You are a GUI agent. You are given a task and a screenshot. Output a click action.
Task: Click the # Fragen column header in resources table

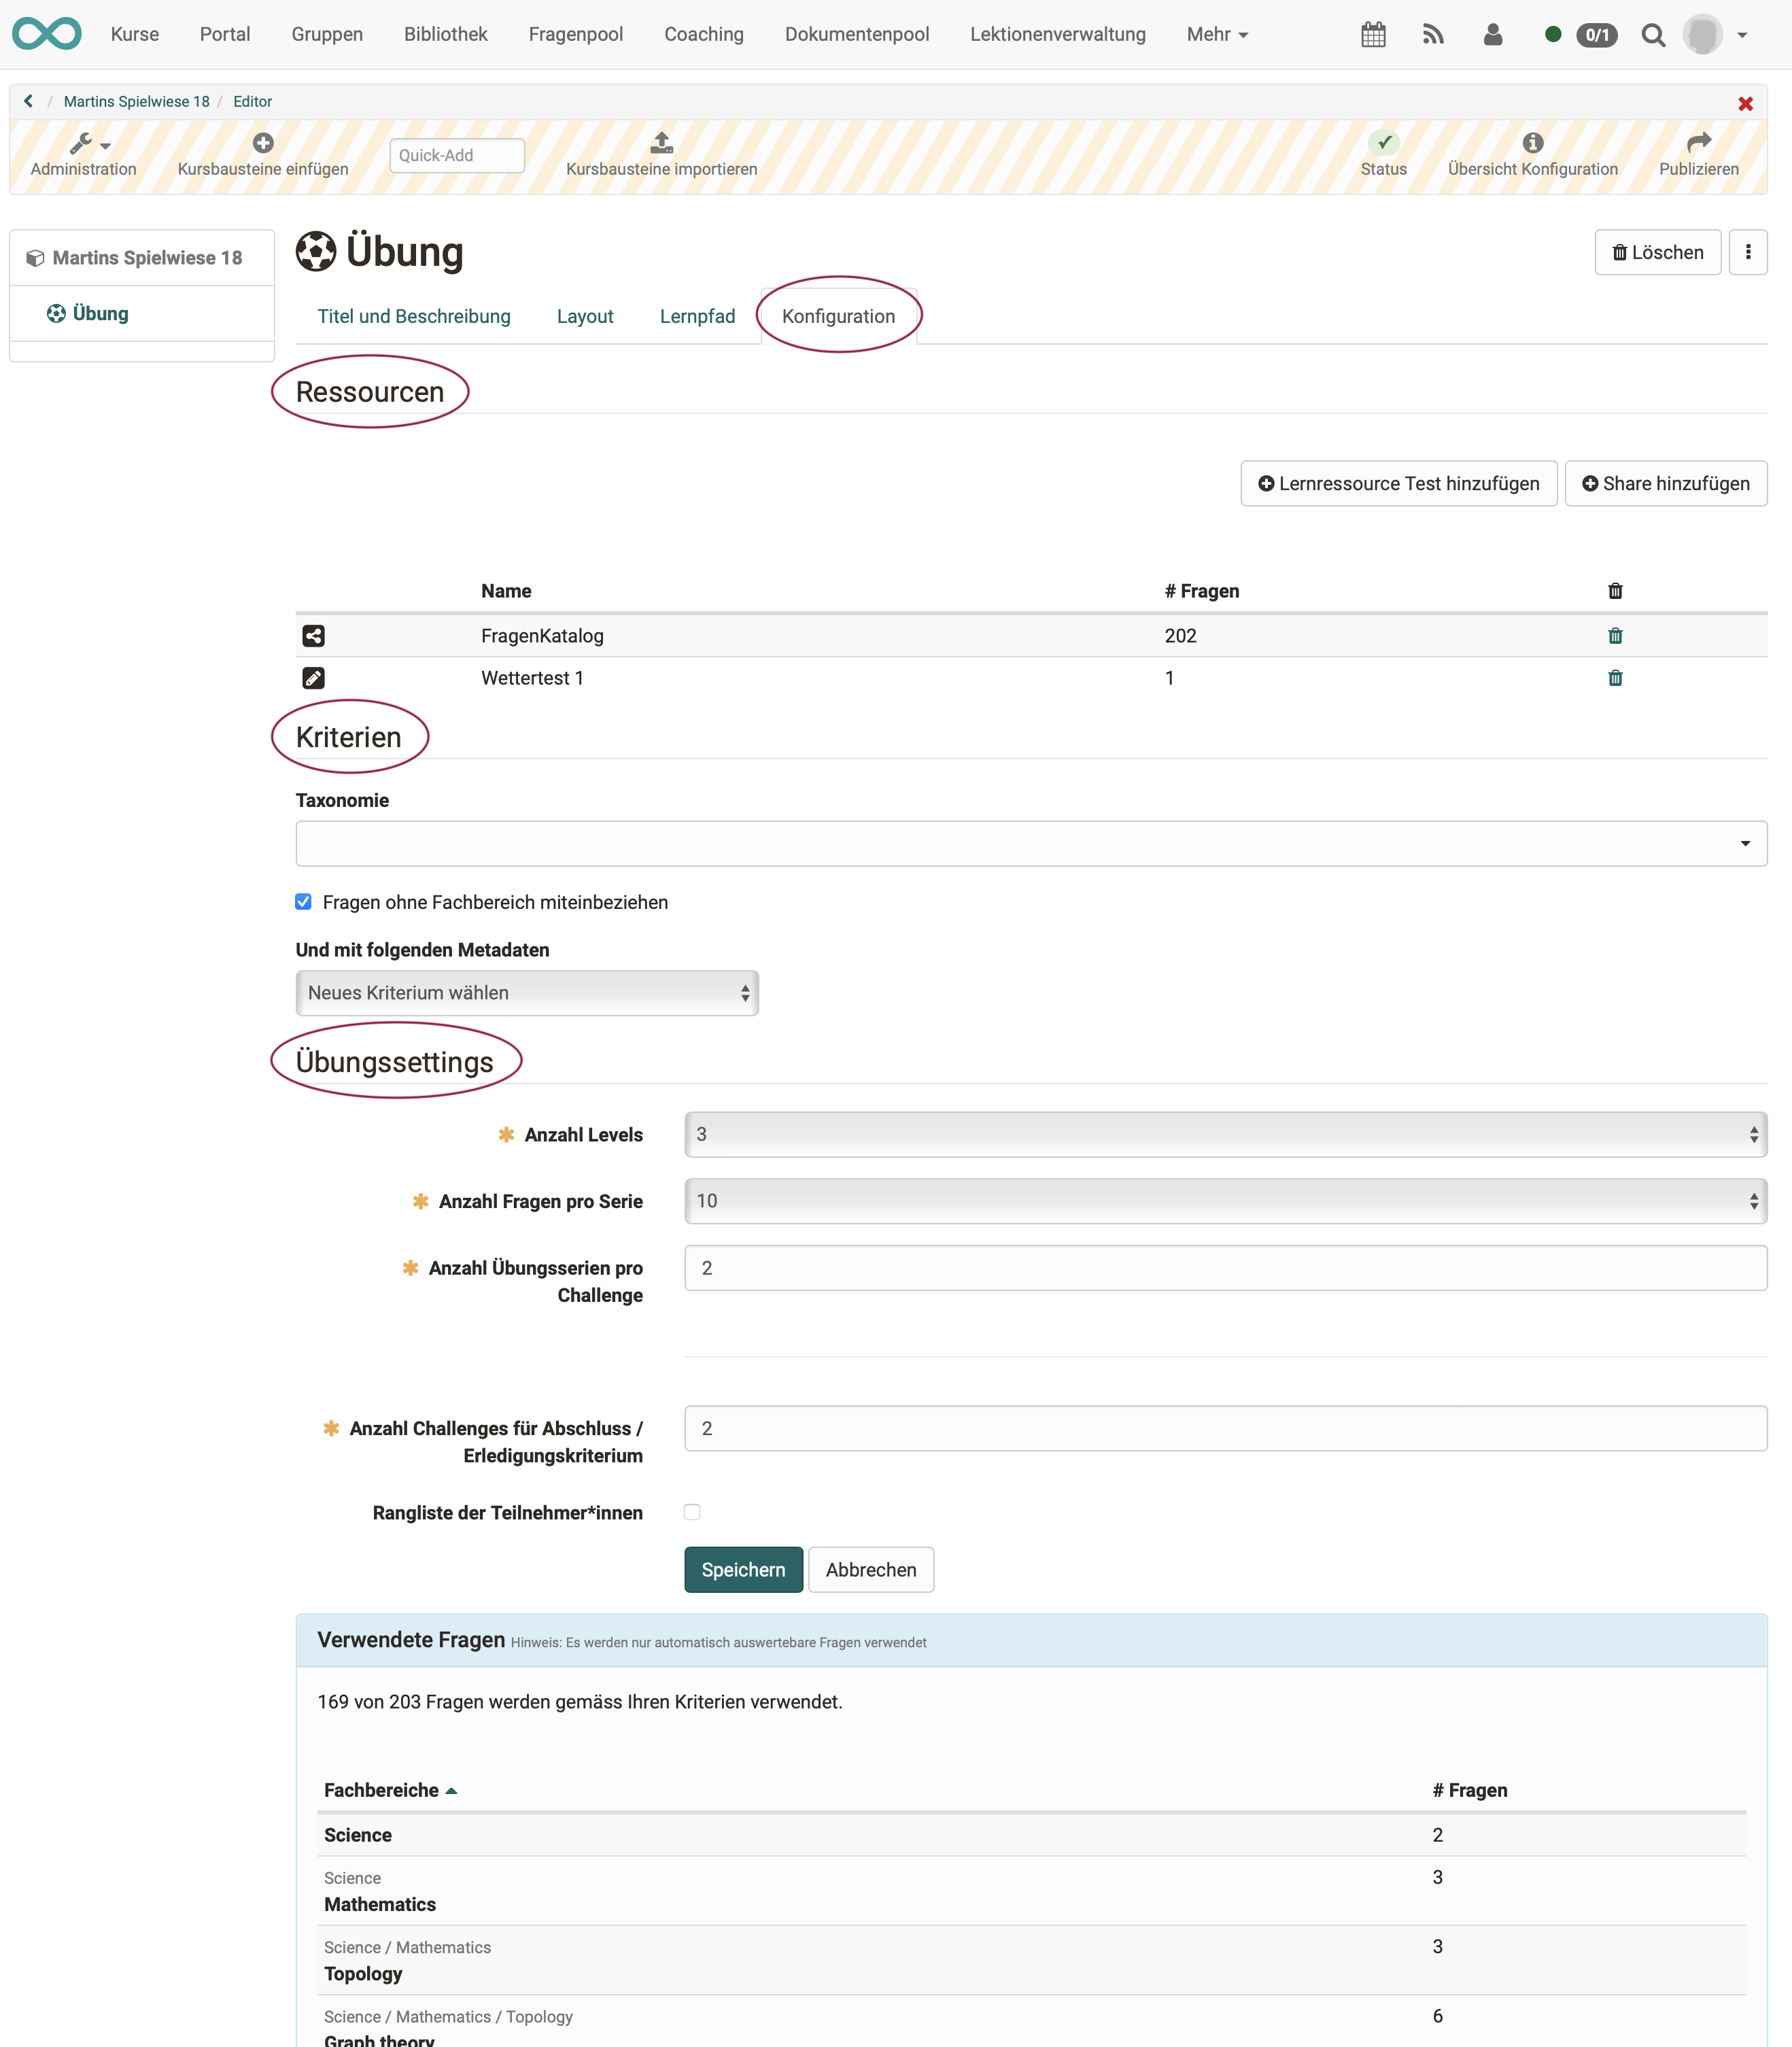pos(1201,591)
